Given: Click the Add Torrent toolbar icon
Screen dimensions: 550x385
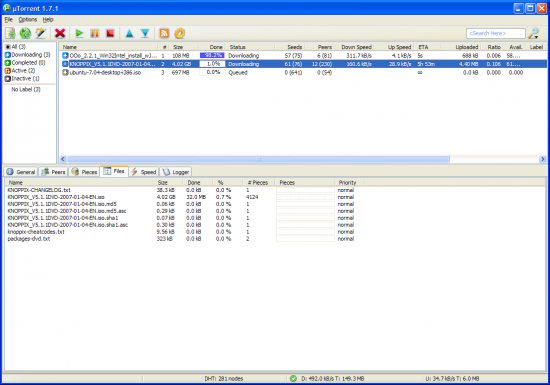Looking at the screenshot, I should pyautogui.click(x=11, y=33).
